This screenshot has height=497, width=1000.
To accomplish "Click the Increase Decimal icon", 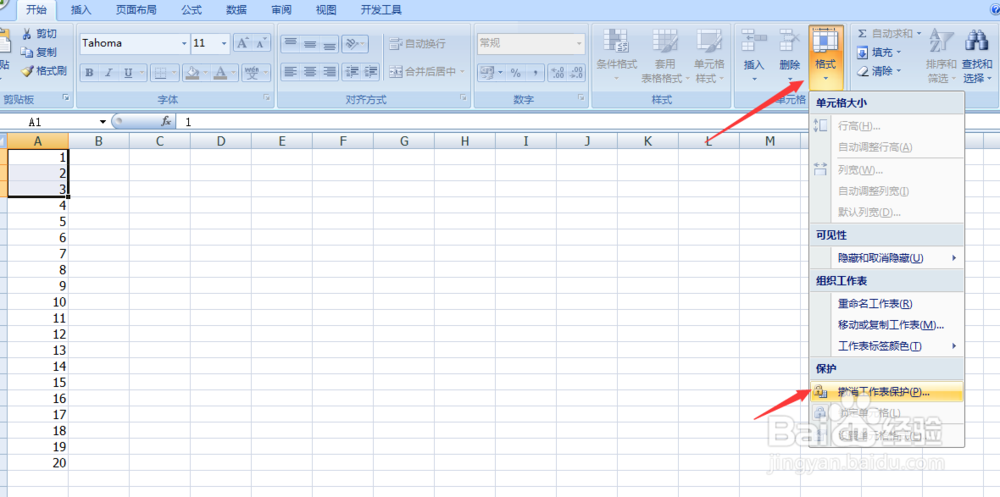I will pos(557,73).
